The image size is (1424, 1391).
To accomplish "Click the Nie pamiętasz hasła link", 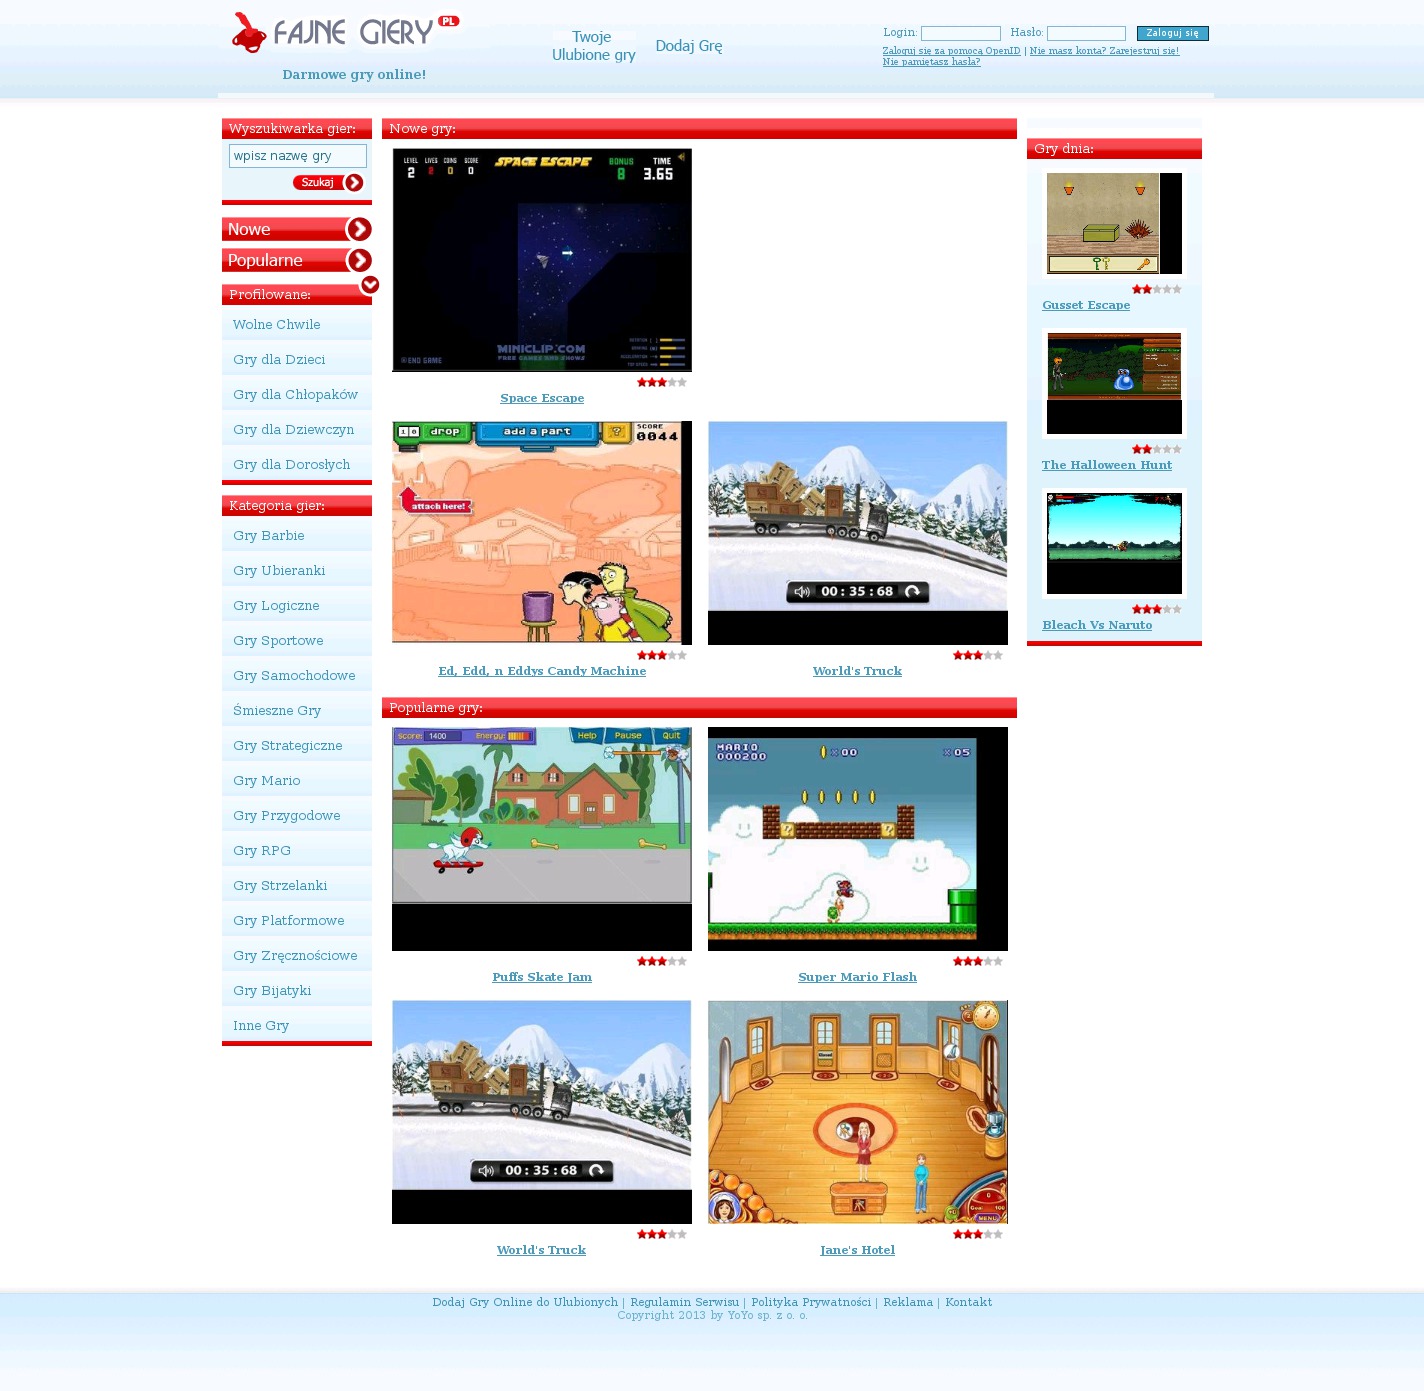I will pyautogui.click(x=931, y=62).
